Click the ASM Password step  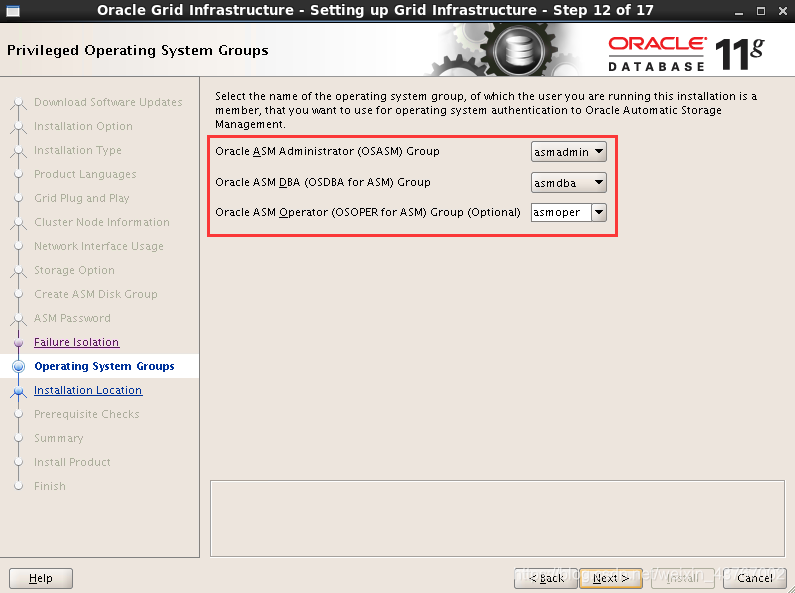72,318
